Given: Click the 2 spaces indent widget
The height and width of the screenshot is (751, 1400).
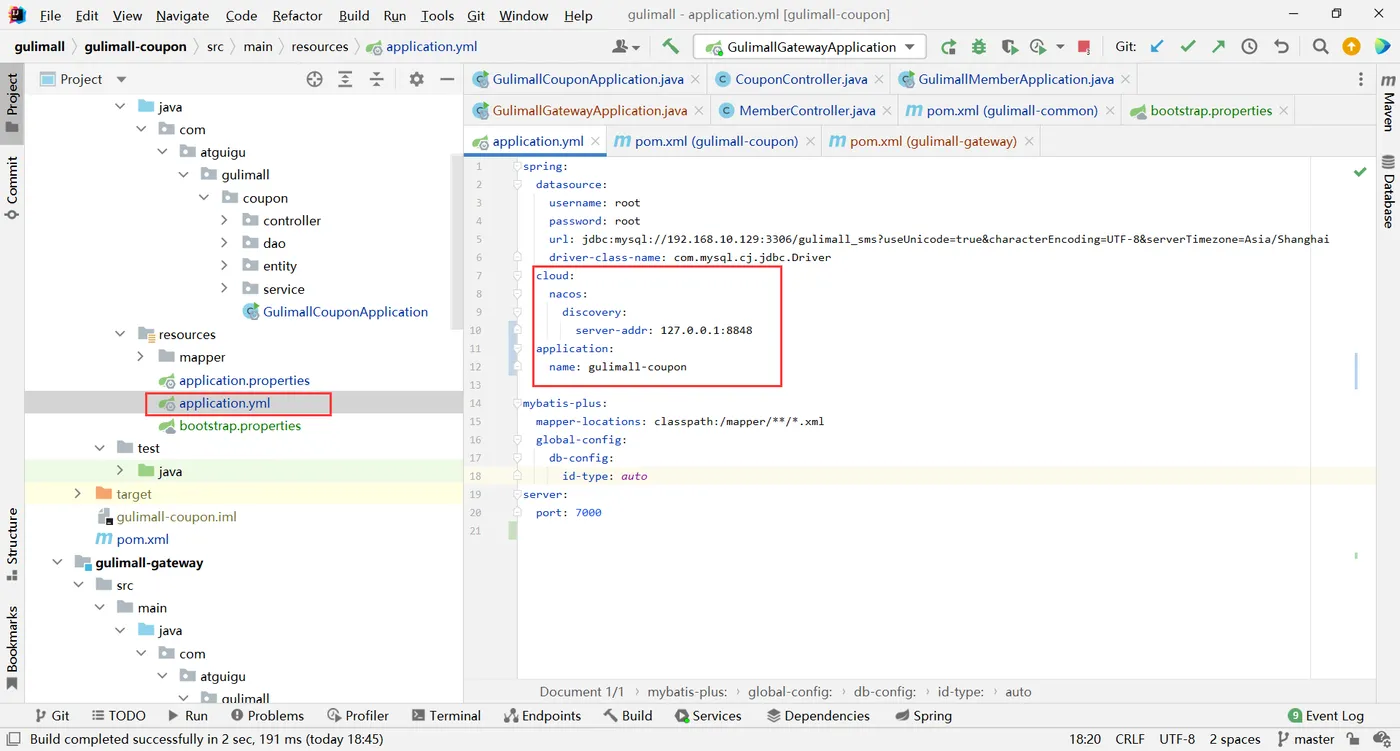Looking at the screenshot, I should 1235,740.
